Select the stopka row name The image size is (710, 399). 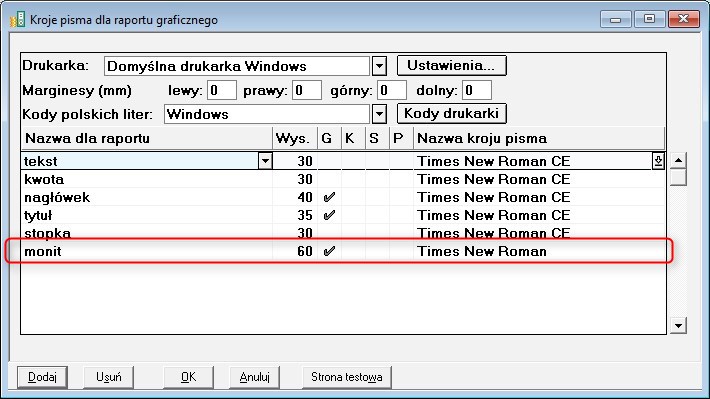pyautogui.click(x=47, y=233)
